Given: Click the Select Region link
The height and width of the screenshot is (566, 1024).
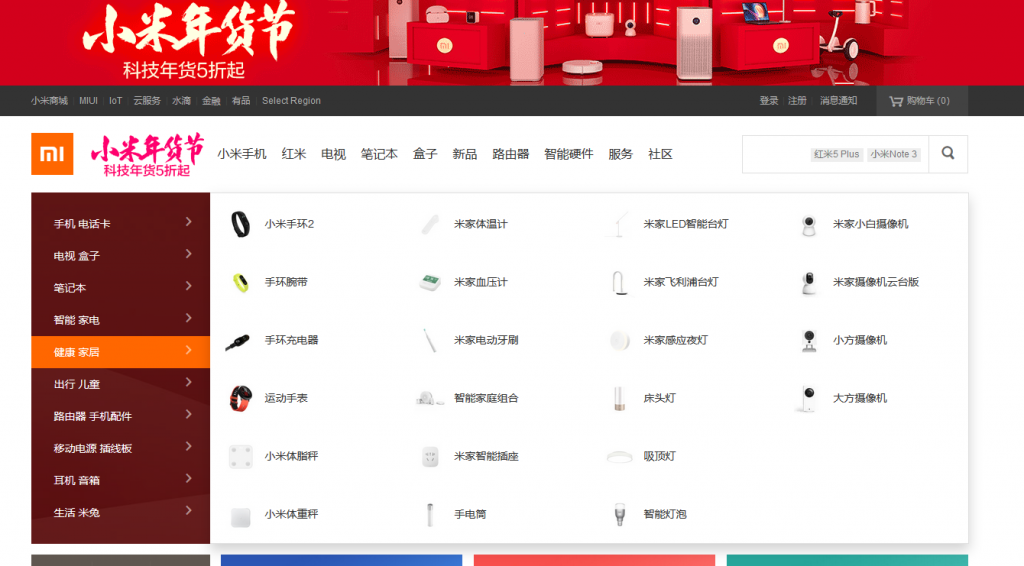Looking at the screenshot, I should point(291,101).
